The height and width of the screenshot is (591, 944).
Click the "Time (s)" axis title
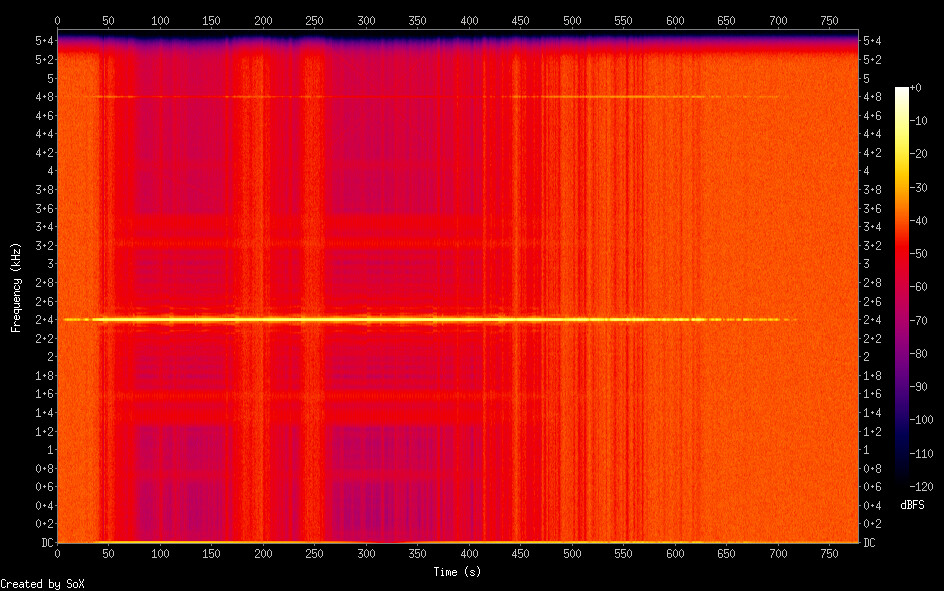coord(457,571)
